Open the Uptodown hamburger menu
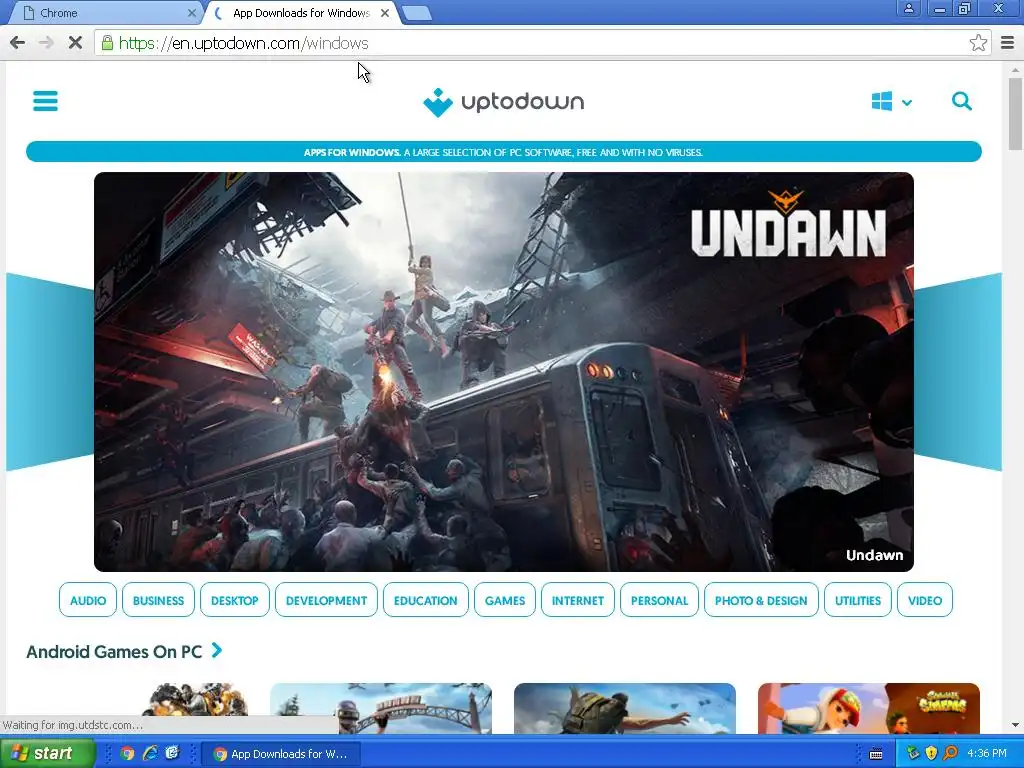The height and width of the screenshot is (768, 1024). click(x=45, y=101)
